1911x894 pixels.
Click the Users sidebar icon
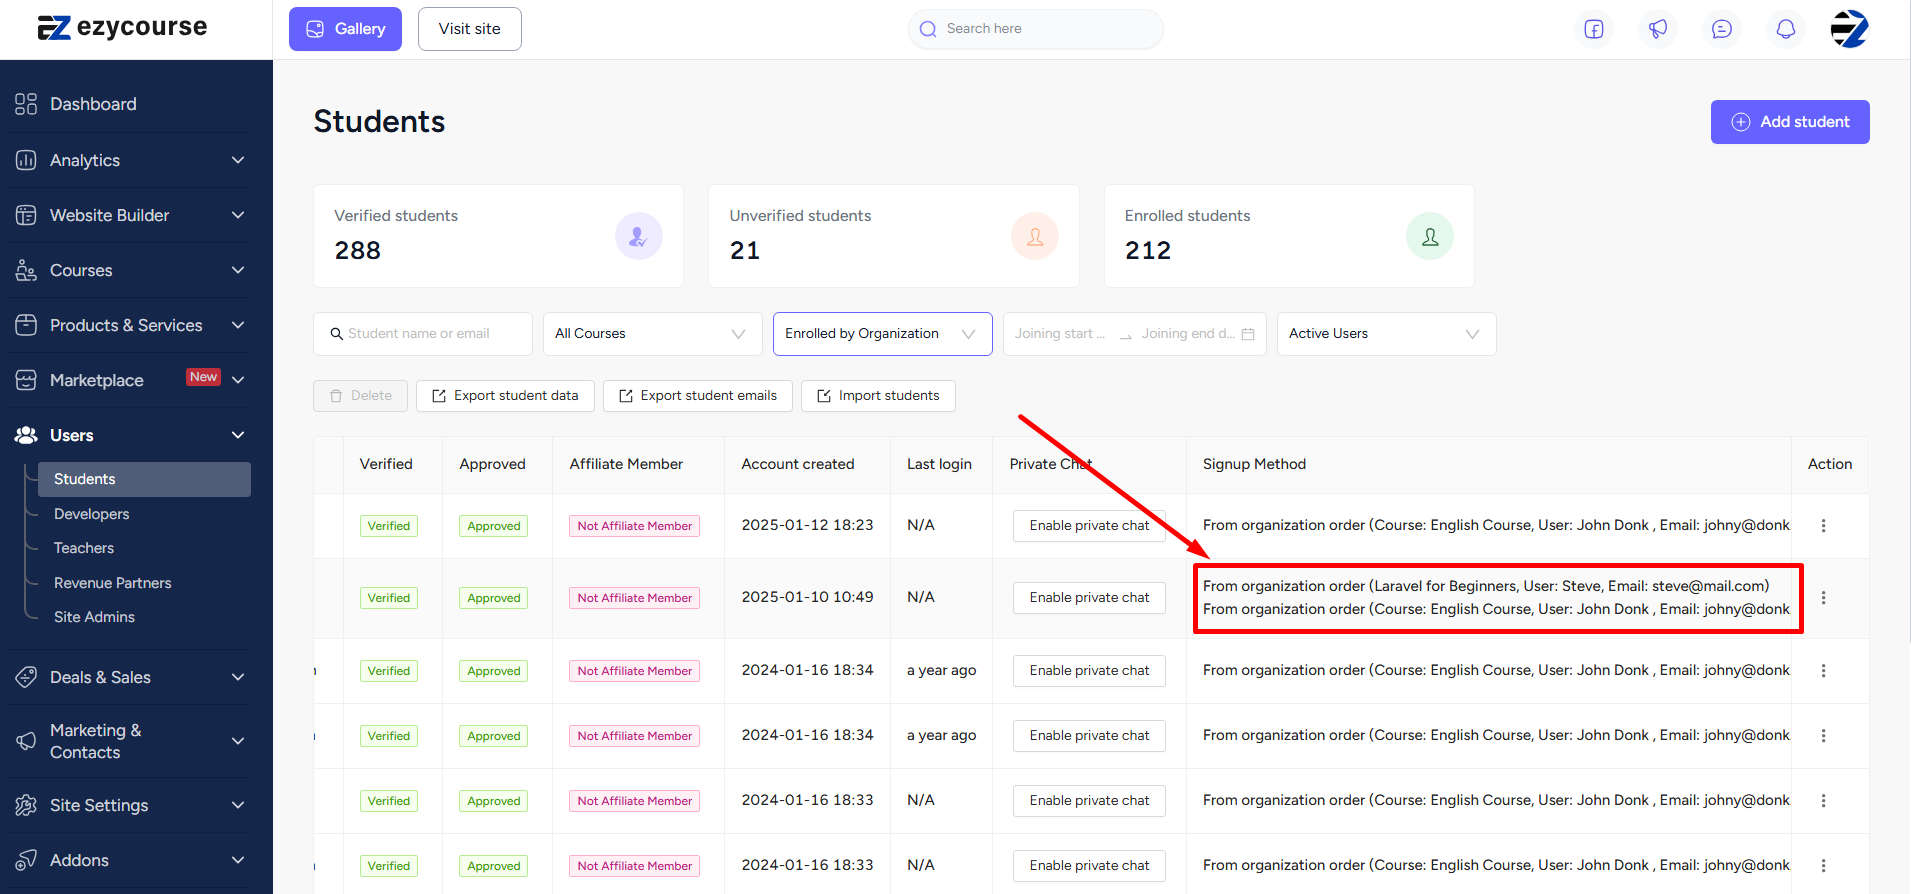click(x=26, y=435)
